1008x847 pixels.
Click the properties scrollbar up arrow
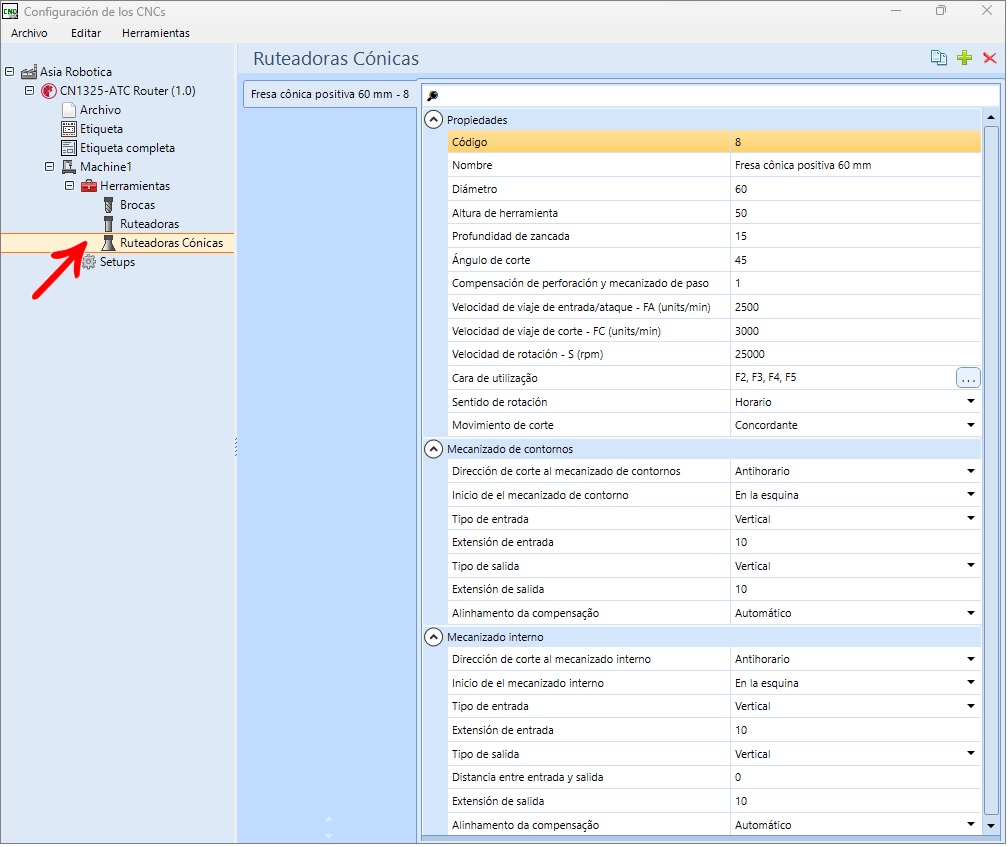point(991,118)
